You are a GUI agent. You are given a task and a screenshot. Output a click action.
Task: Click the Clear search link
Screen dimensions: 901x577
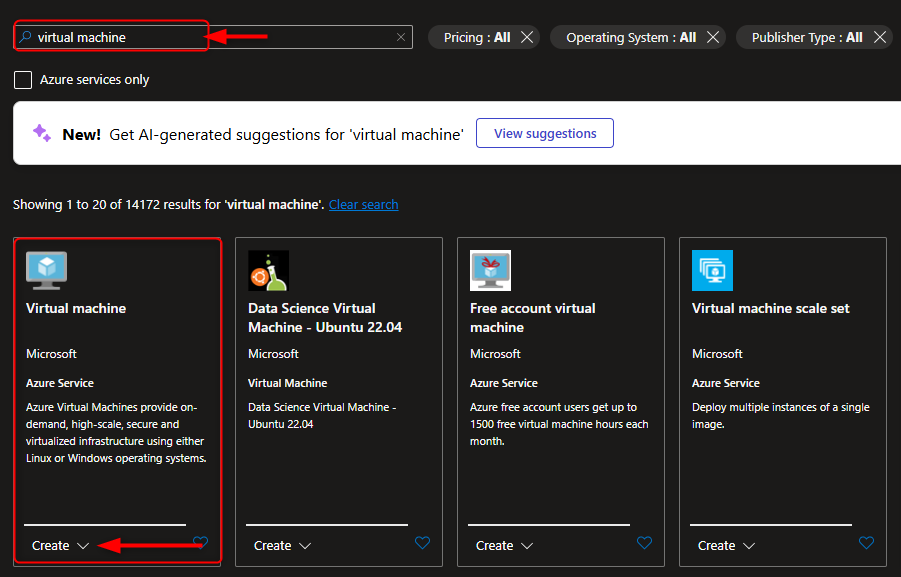pyautogui.click(x=363, y=204)
